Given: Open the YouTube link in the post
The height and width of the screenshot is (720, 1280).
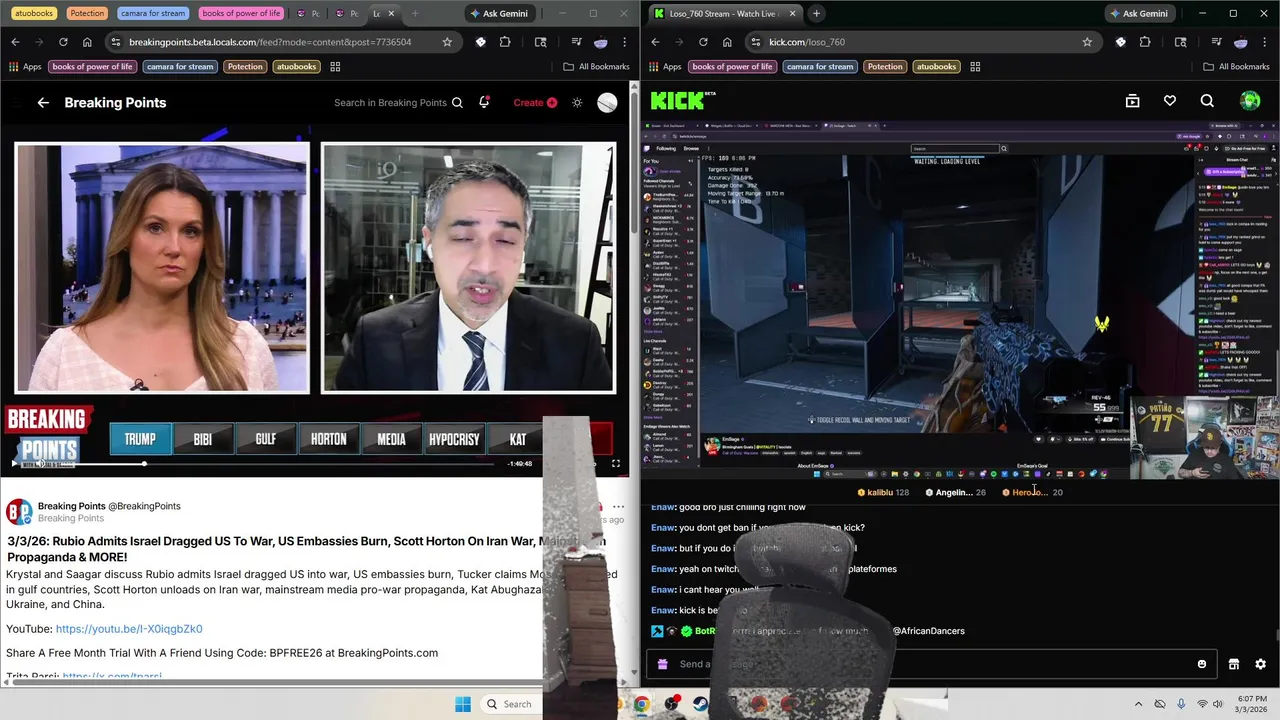Looking at the screenshot, I should (129, 629).
